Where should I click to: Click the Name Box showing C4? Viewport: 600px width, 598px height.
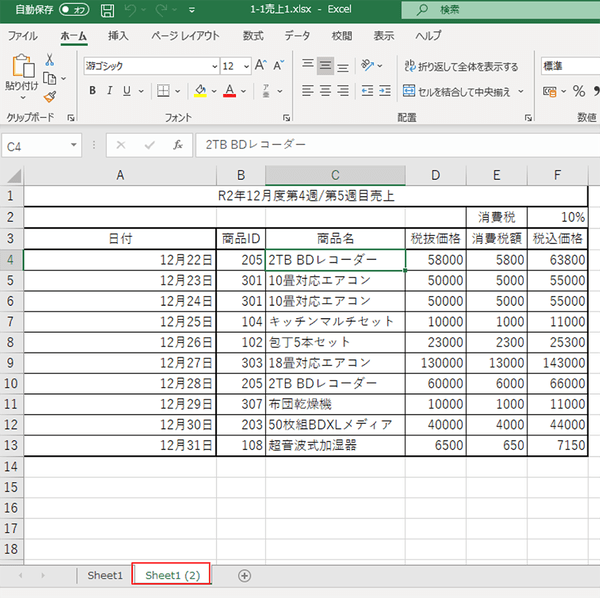(41, 146)
